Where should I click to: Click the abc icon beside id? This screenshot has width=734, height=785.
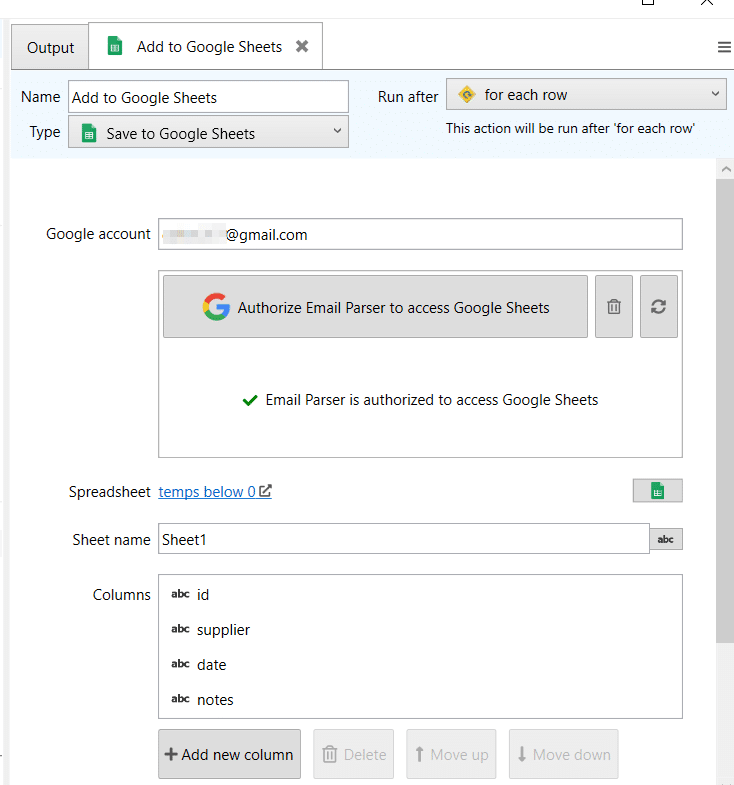(x=180, y=594)
